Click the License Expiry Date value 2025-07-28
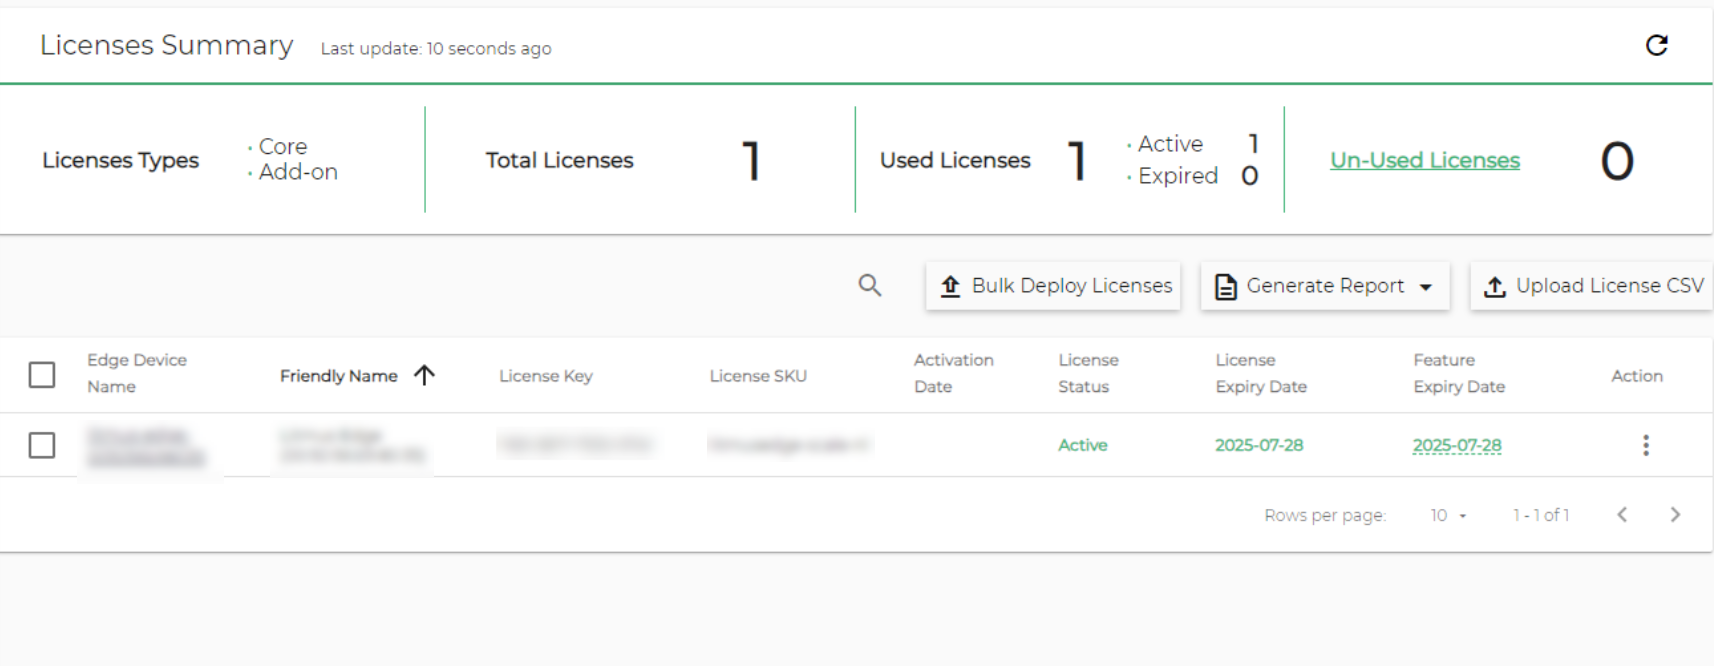The image size is (1714, 666). click(1259, 445)
